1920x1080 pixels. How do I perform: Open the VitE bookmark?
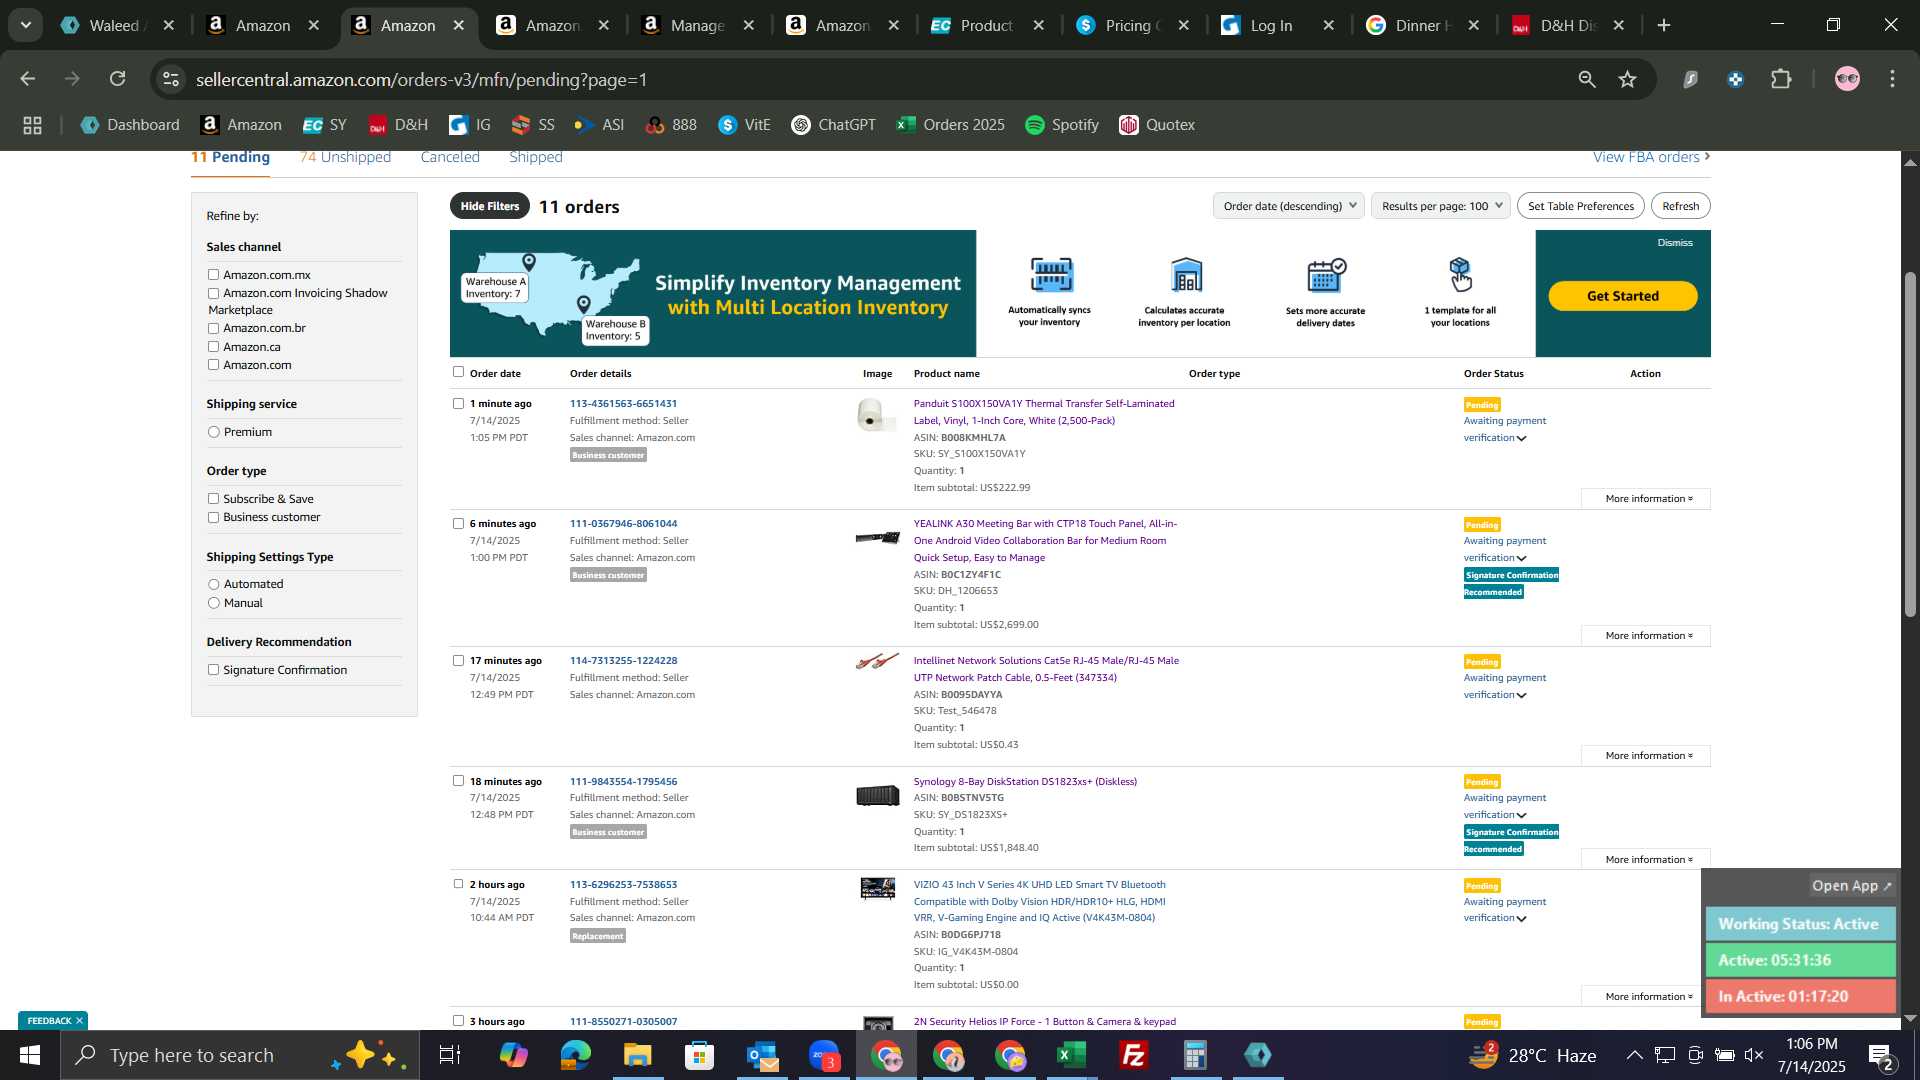[x=744, y=125]
